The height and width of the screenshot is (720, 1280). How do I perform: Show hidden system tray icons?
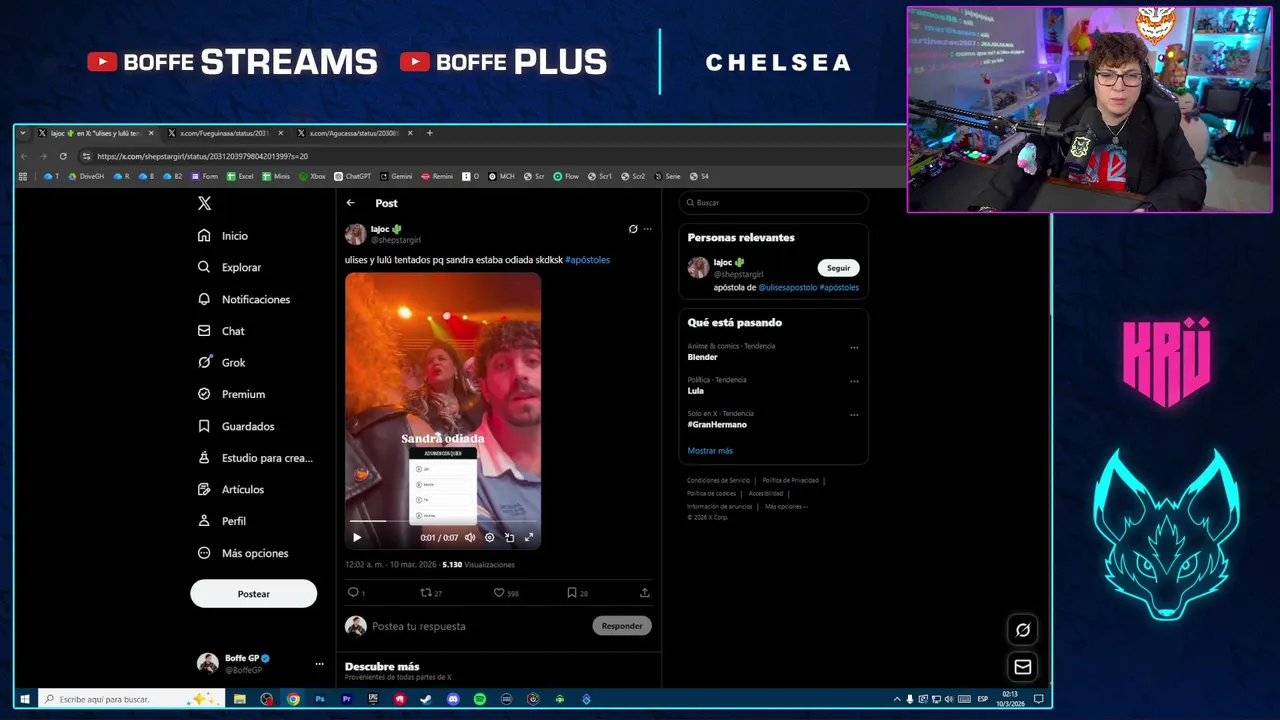pos(897,699)
